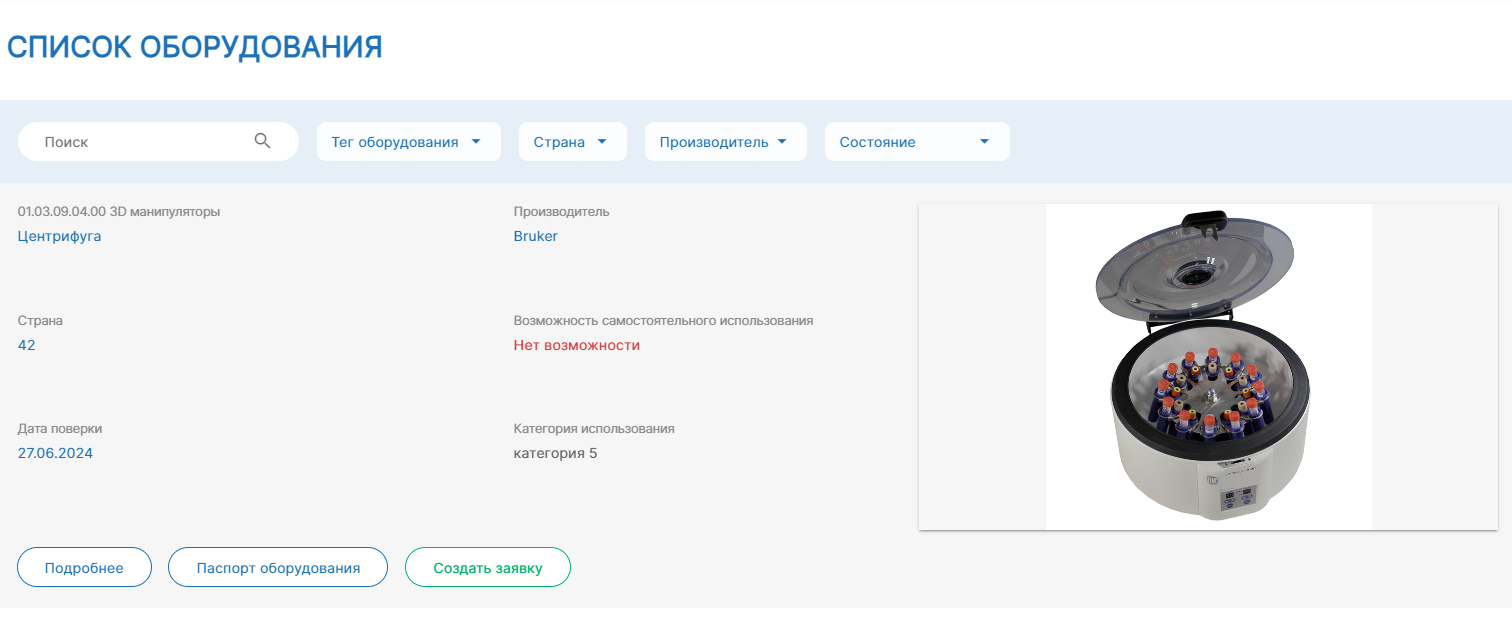
Task: Select the country value 42
Action: (27, 345)
